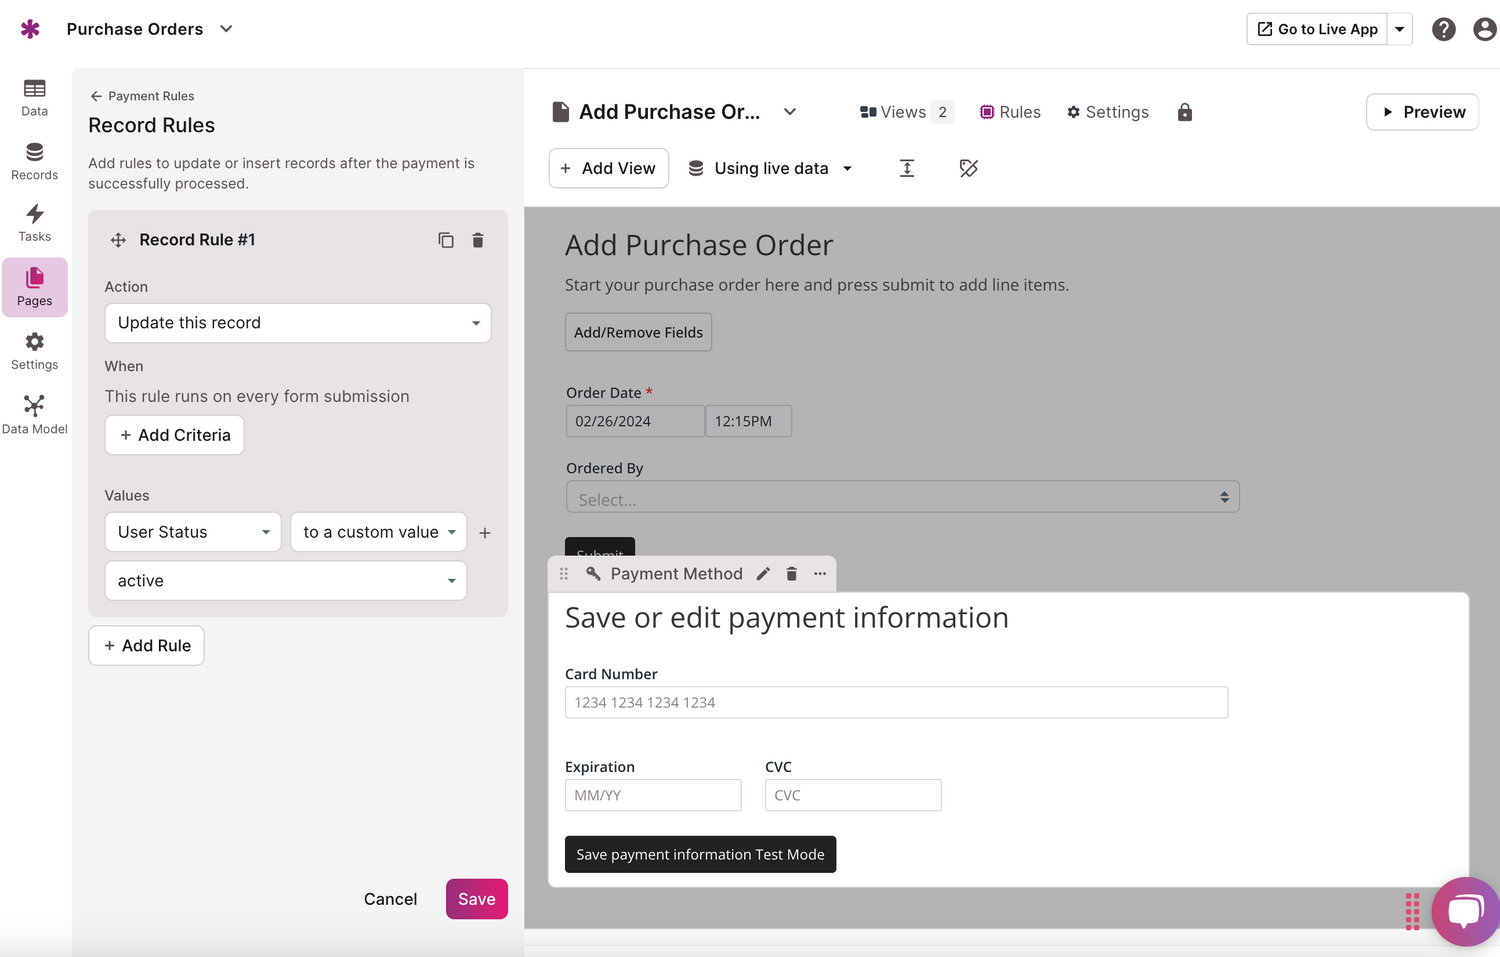Delete Record Rule #1 with trash icon
1500x957 pixels.
pyautogui.click(x=478, y=240)
